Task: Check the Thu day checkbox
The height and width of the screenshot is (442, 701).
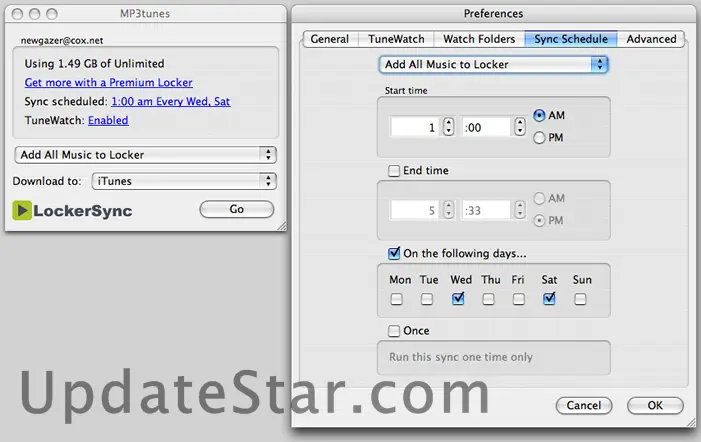Action: (x=489, y=299)
